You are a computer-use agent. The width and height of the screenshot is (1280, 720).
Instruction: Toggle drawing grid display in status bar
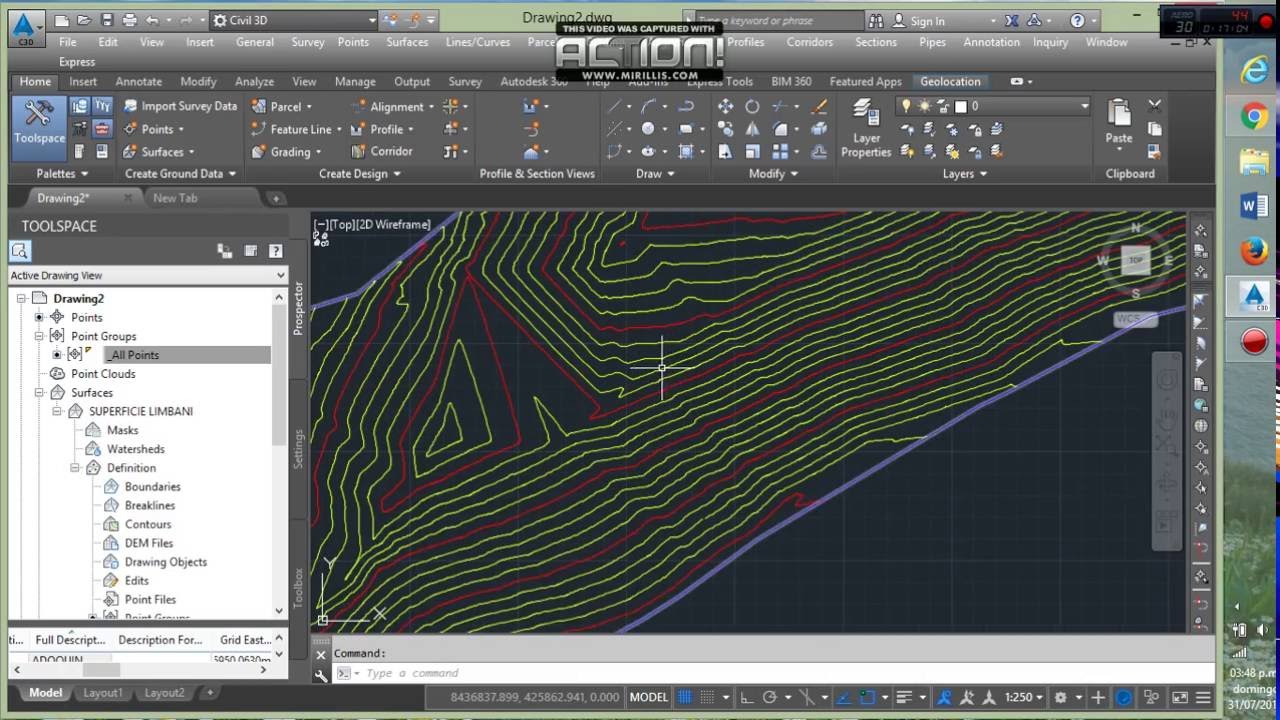pos(685,698)
